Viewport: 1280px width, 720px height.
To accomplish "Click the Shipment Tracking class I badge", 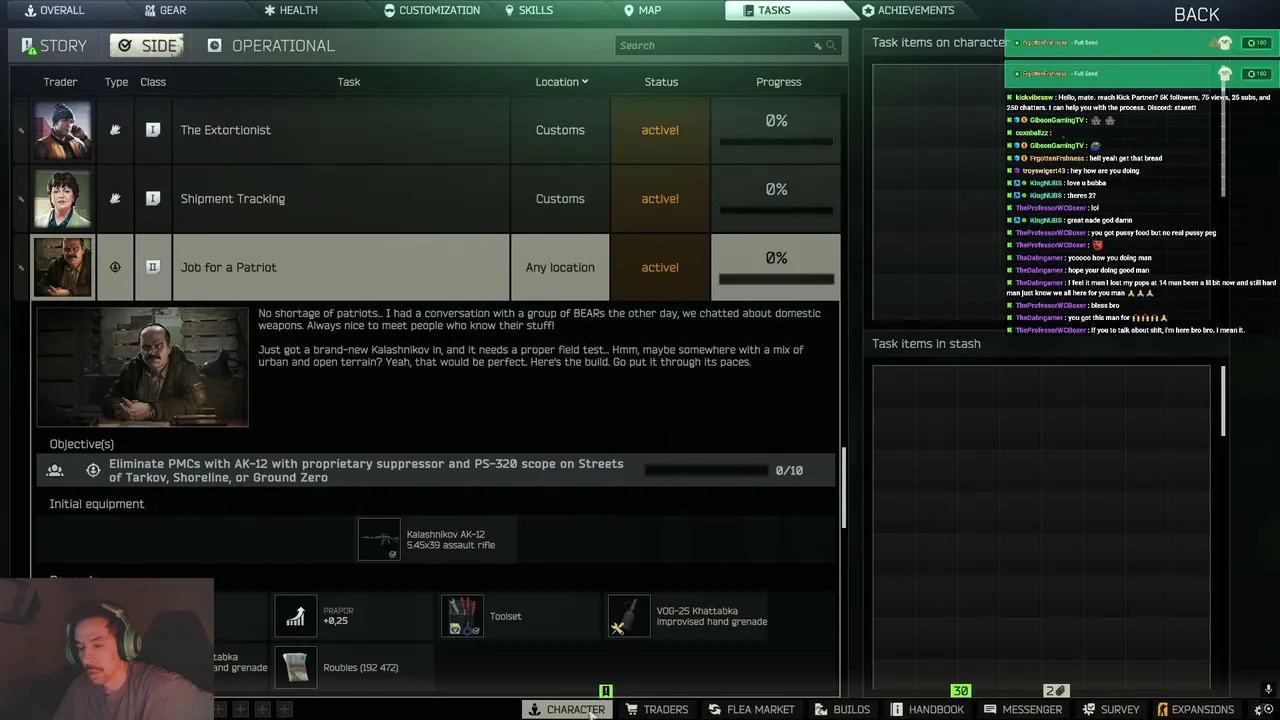I will point(153,199).
